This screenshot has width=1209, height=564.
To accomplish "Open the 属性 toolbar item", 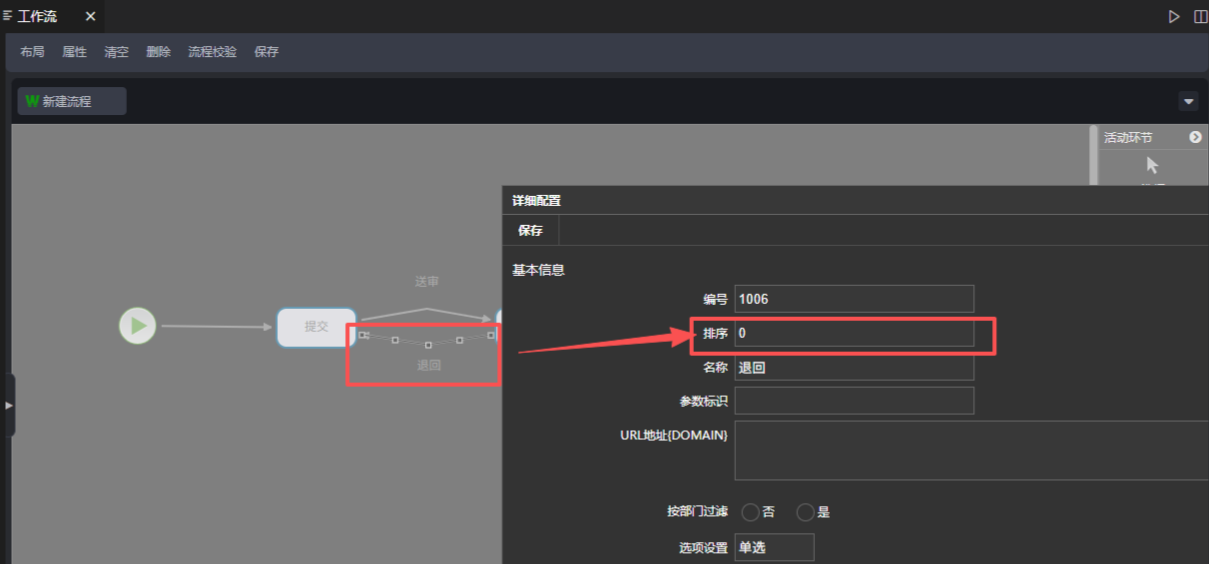I will tap(74, 52).
